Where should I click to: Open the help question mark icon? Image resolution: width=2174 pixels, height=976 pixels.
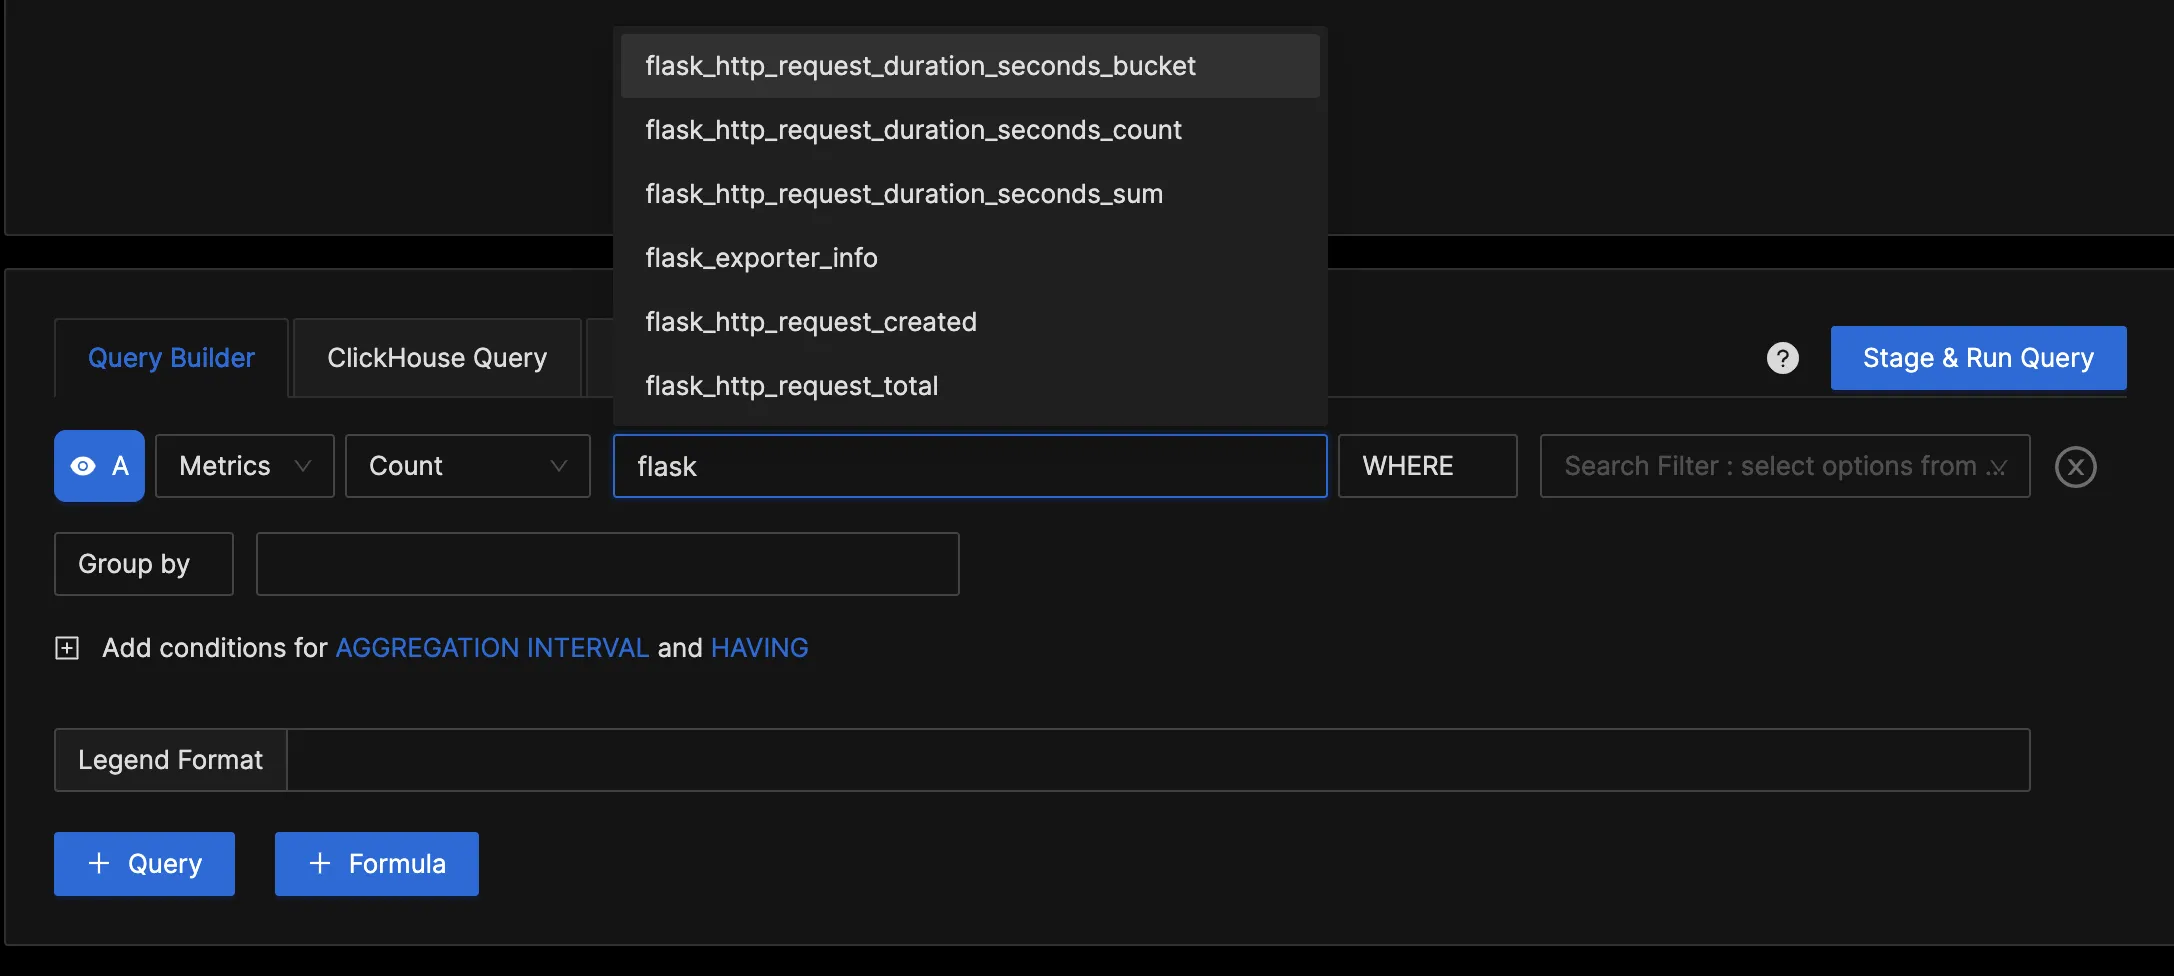[x=1782, y=358]
